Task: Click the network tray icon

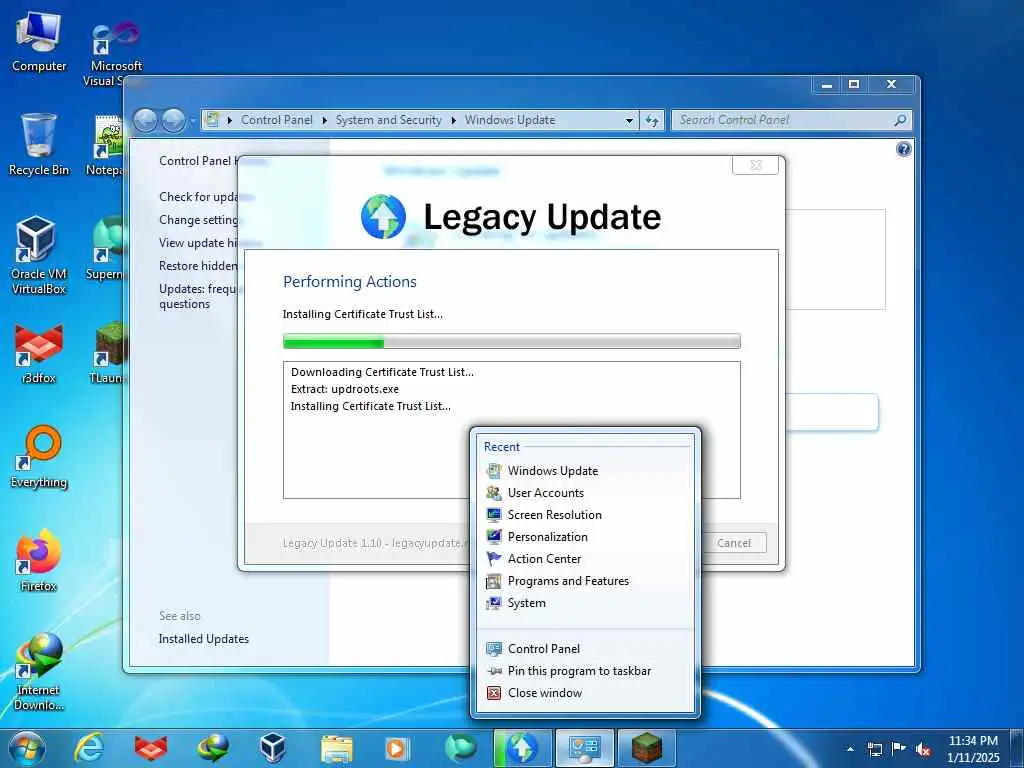Action: pos(874,749)
